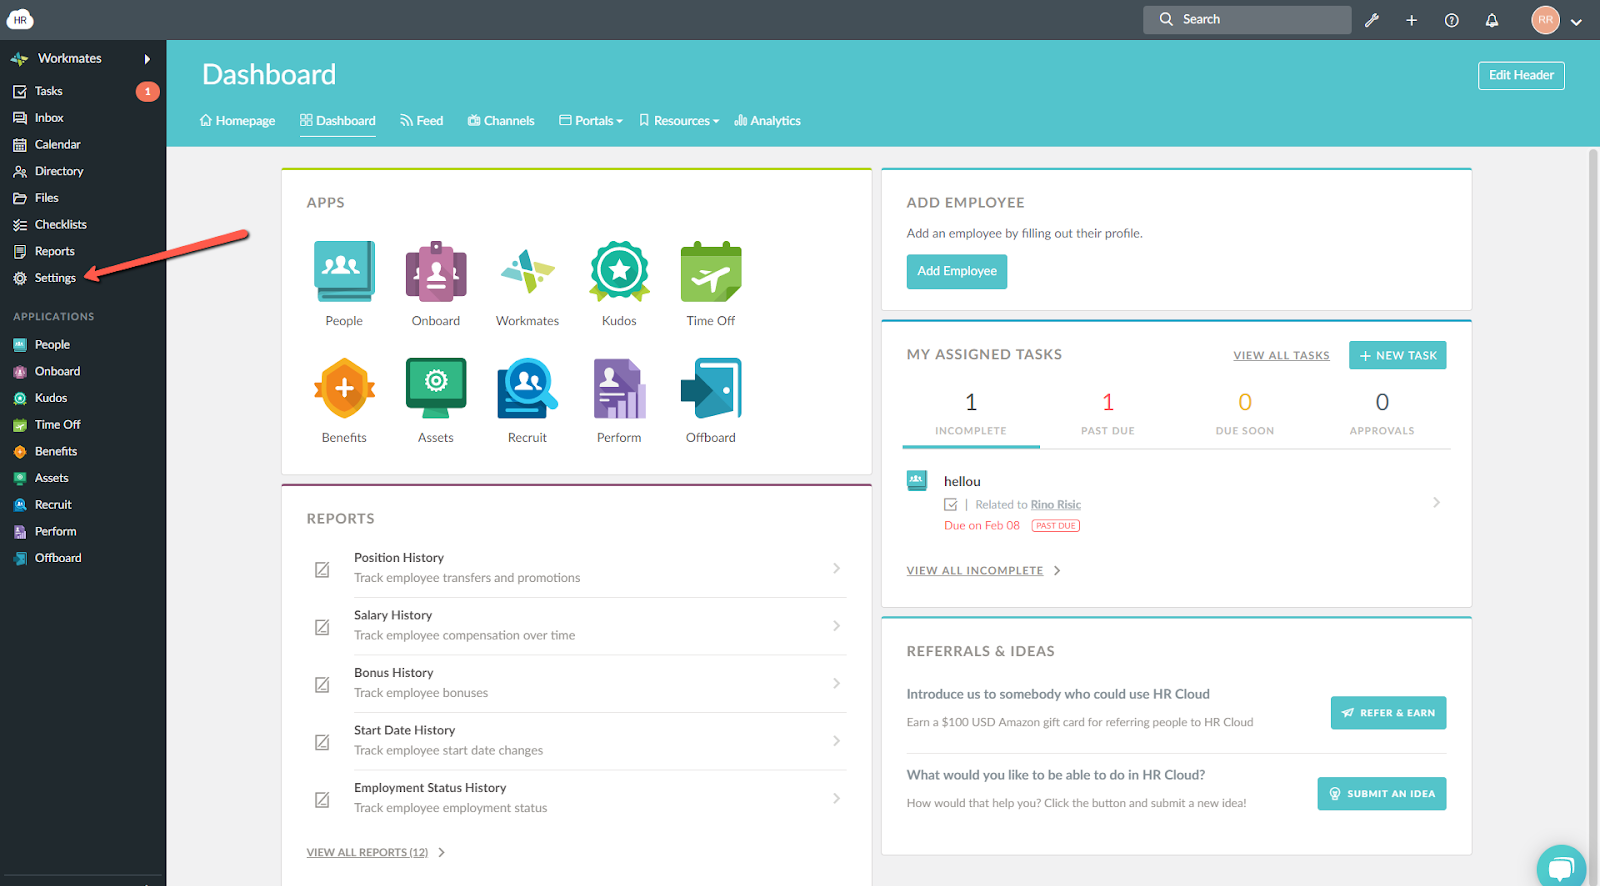
Task: Go to the Homepage tab
Action: click(238, 121)
